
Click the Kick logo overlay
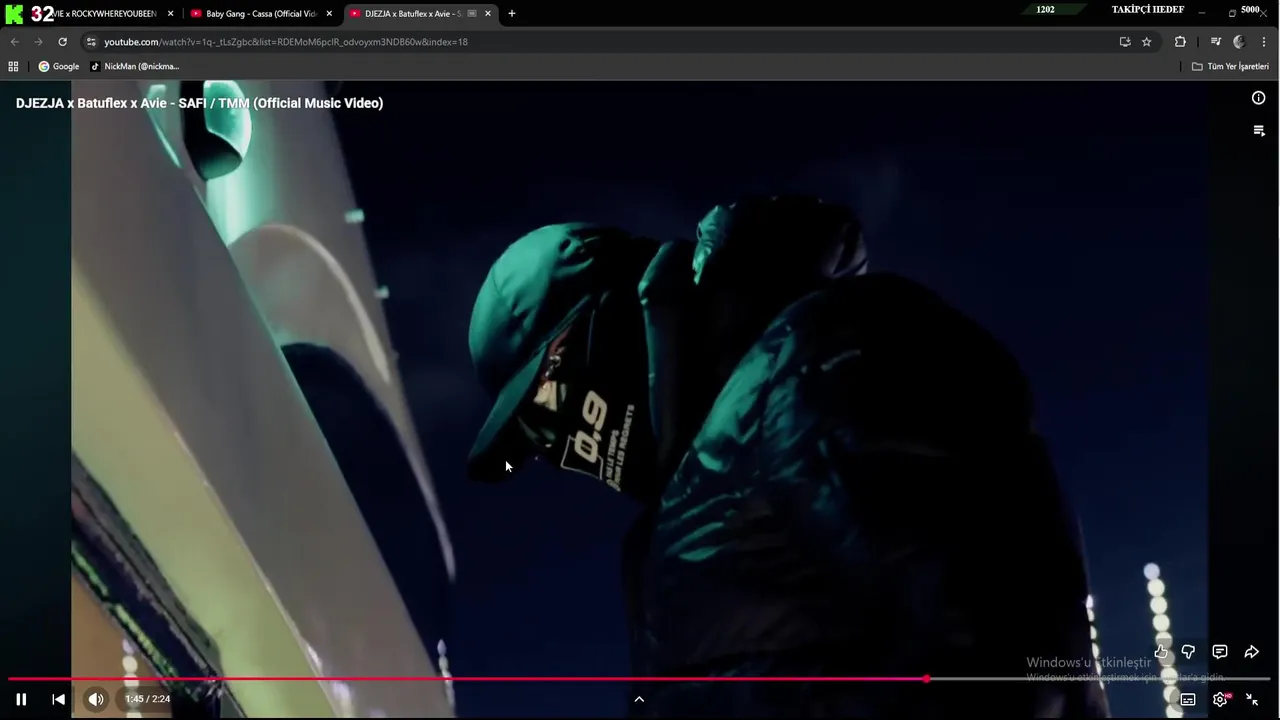[14, 14]
